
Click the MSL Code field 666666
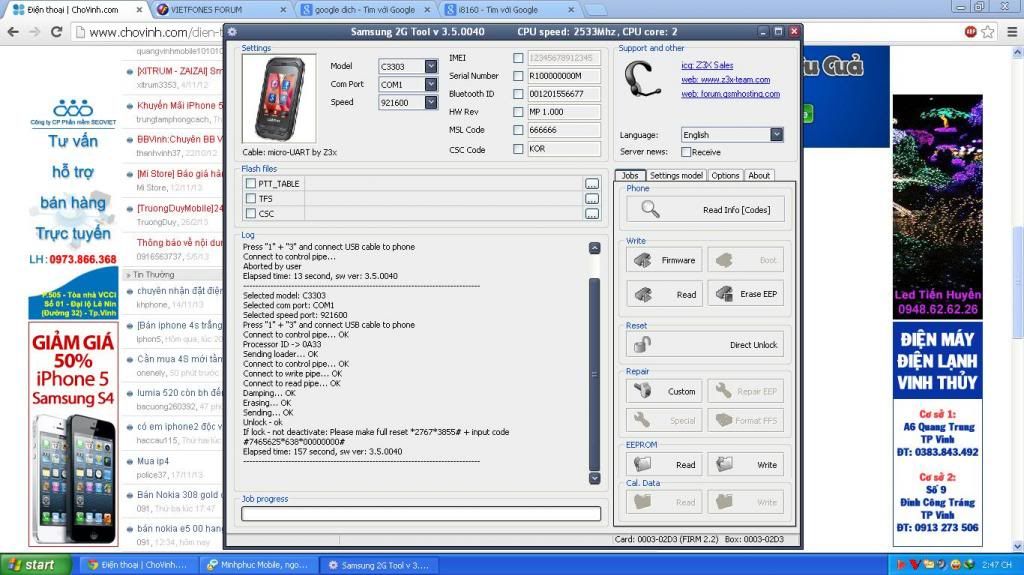(564, 130)
